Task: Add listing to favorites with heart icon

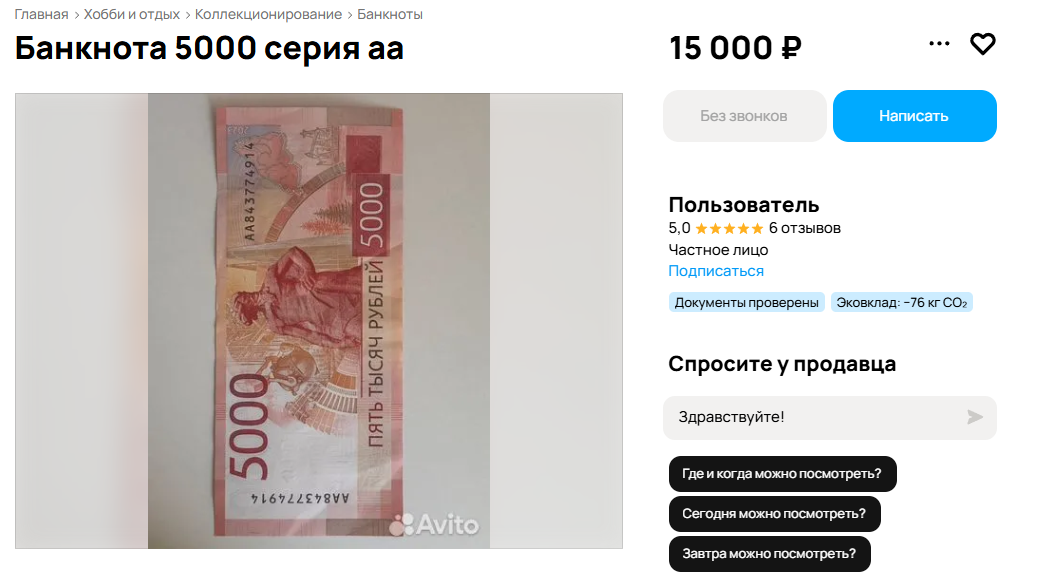Action: click(982, 44)
